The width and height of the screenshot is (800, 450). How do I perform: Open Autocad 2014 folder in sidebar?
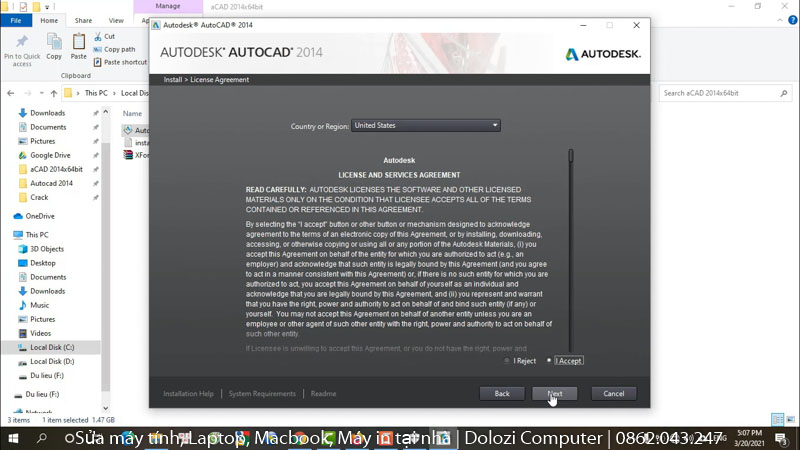click(51, 183)
